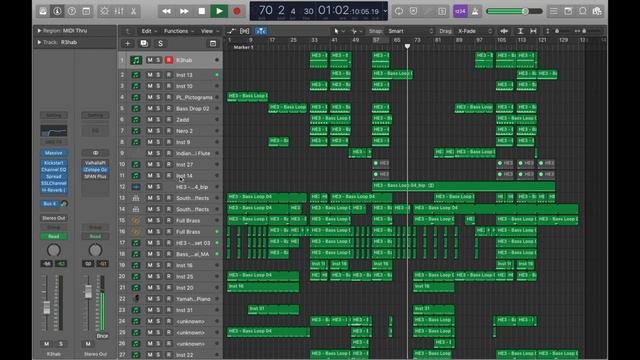
Task: Toggle the Show Automation icon
Action: [231, 31]
